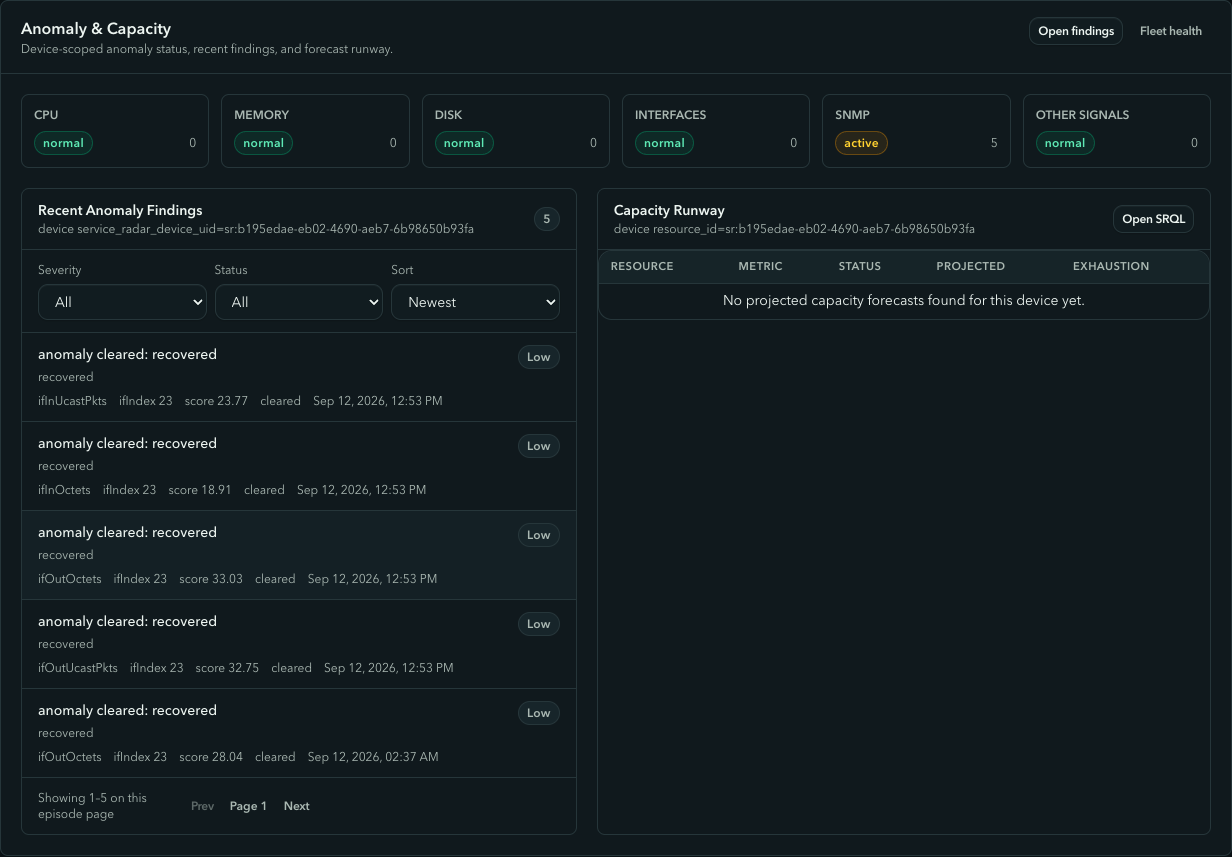Image resolution: width=1232 pixels, height=857 pixels.
Task: Click the Open SRQL button
Action: pos(1153,219)
